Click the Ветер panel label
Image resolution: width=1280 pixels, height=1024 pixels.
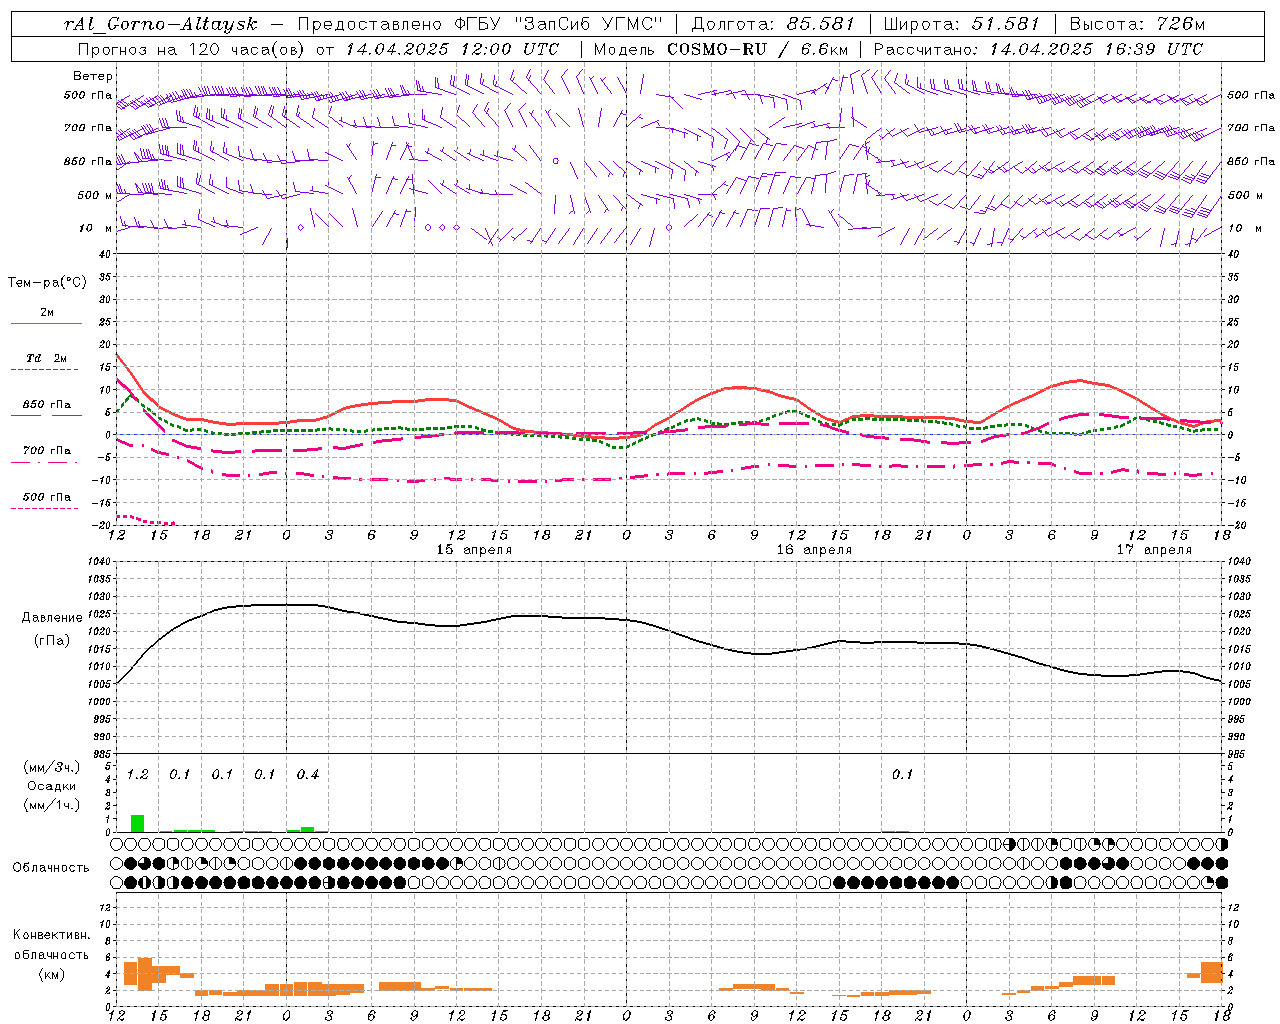[93, 76]
